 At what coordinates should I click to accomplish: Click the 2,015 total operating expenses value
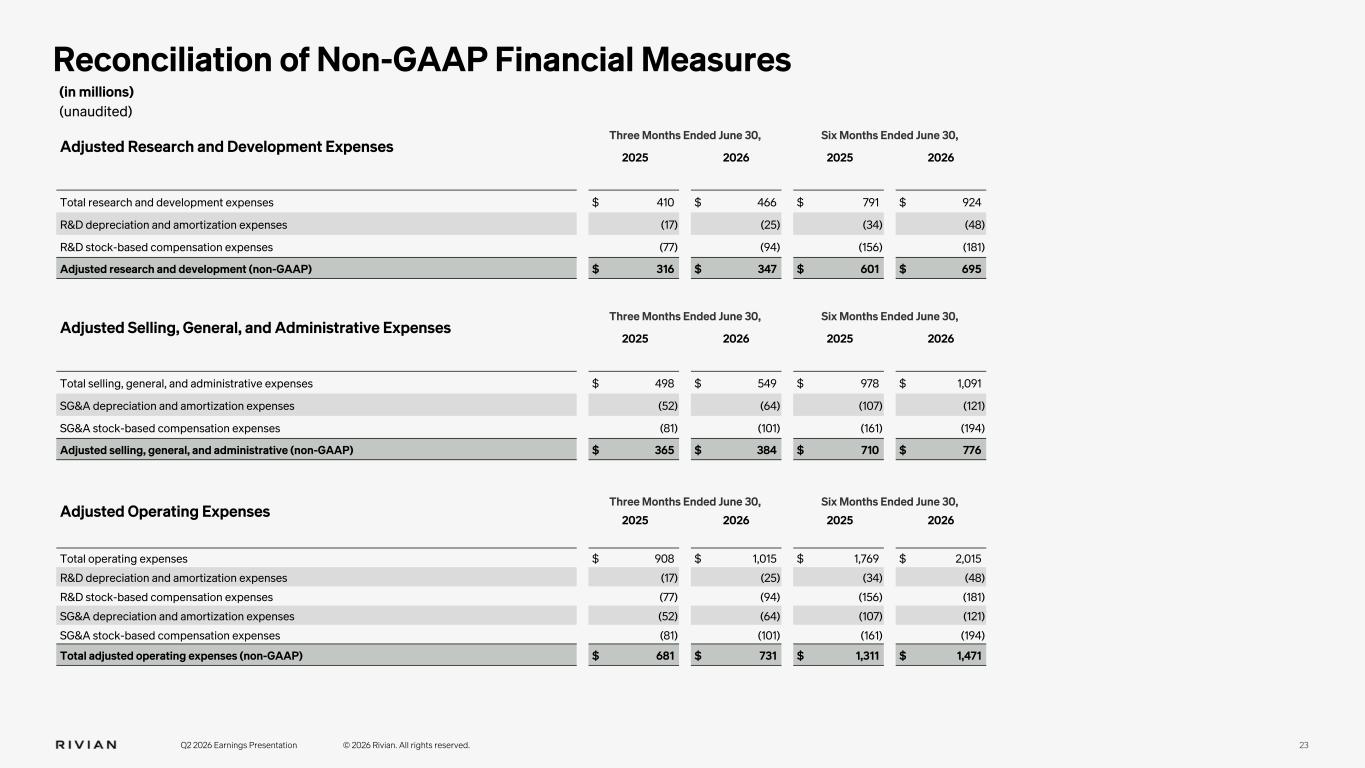(x=966, y=559)
